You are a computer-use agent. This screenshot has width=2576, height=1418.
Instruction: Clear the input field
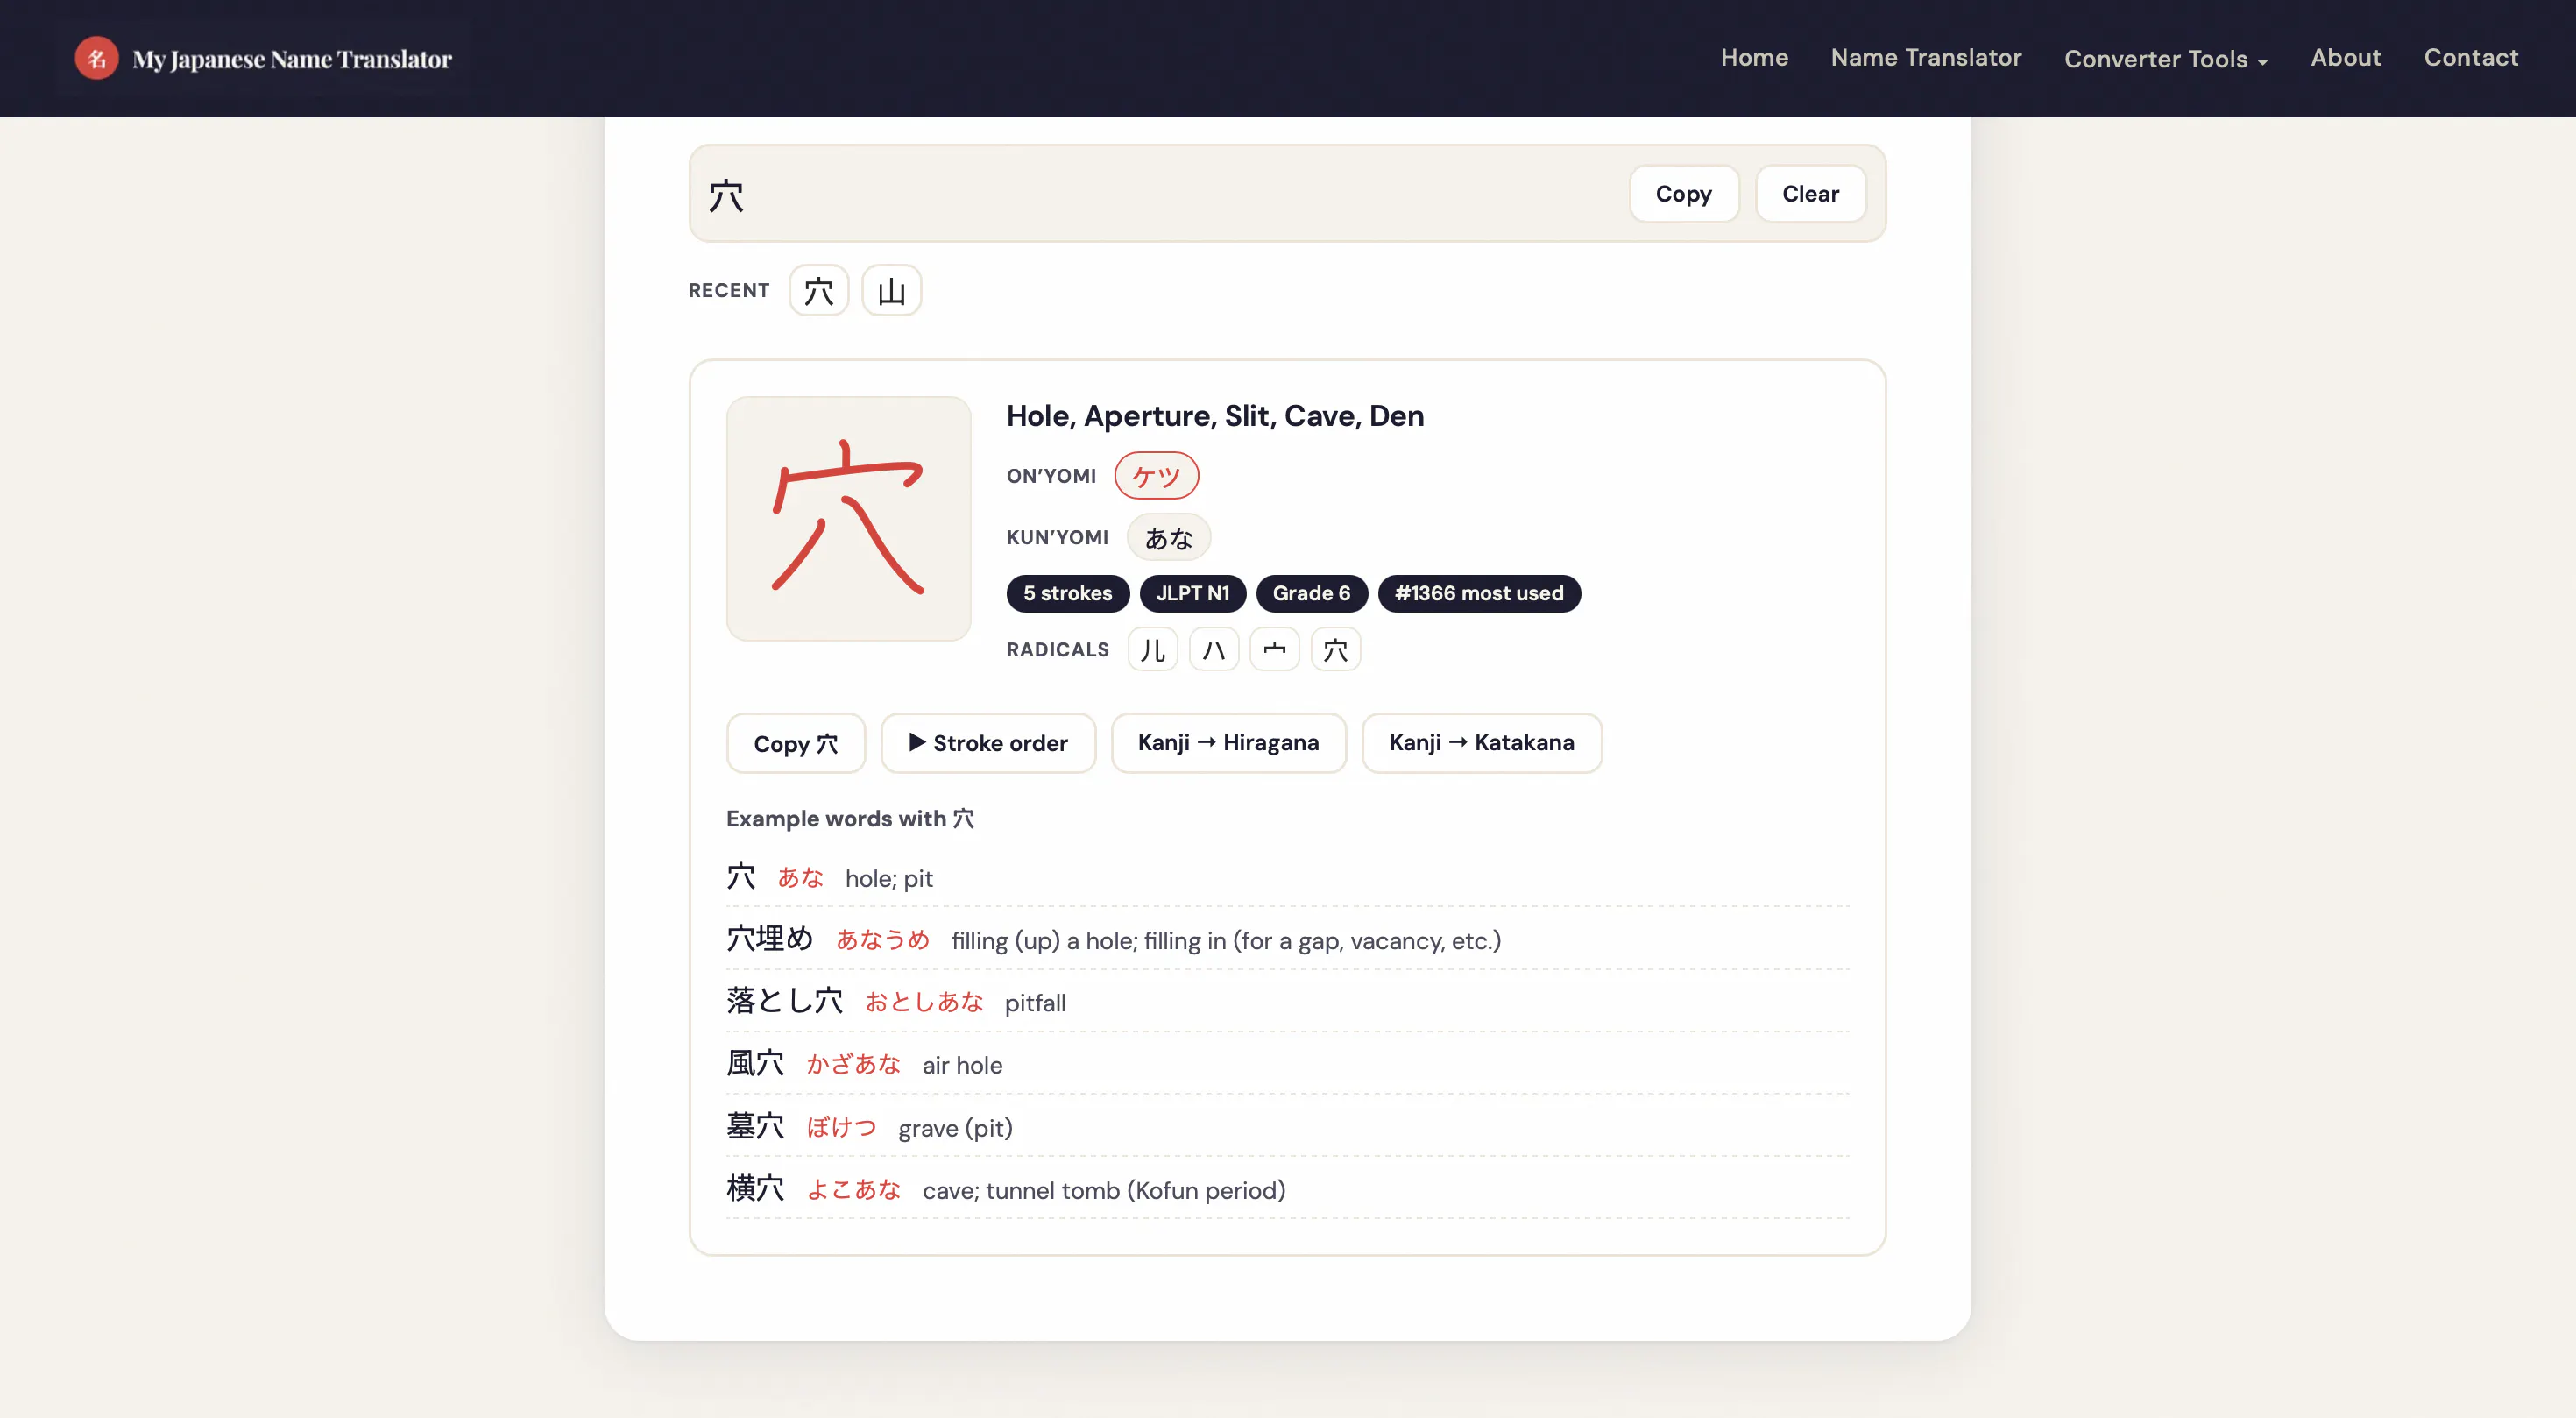point(1810,194)
